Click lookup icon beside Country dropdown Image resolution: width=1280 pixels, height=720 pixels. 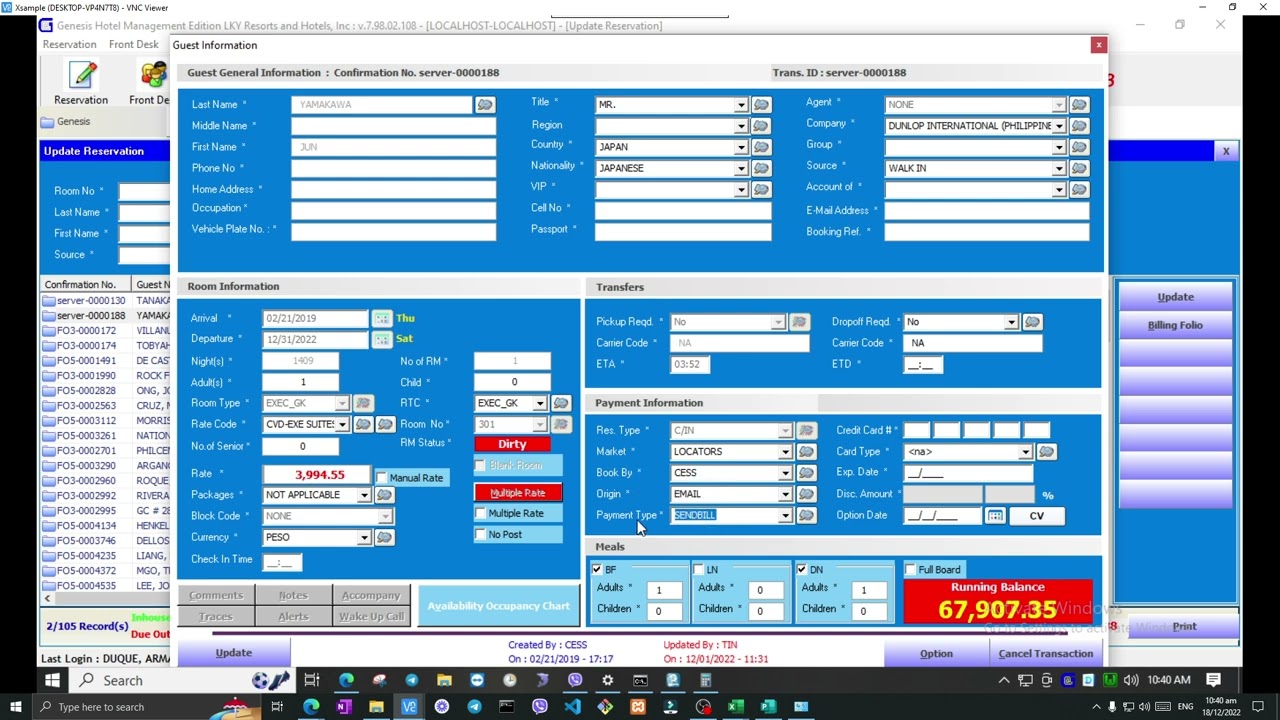[x=761, y=147]
